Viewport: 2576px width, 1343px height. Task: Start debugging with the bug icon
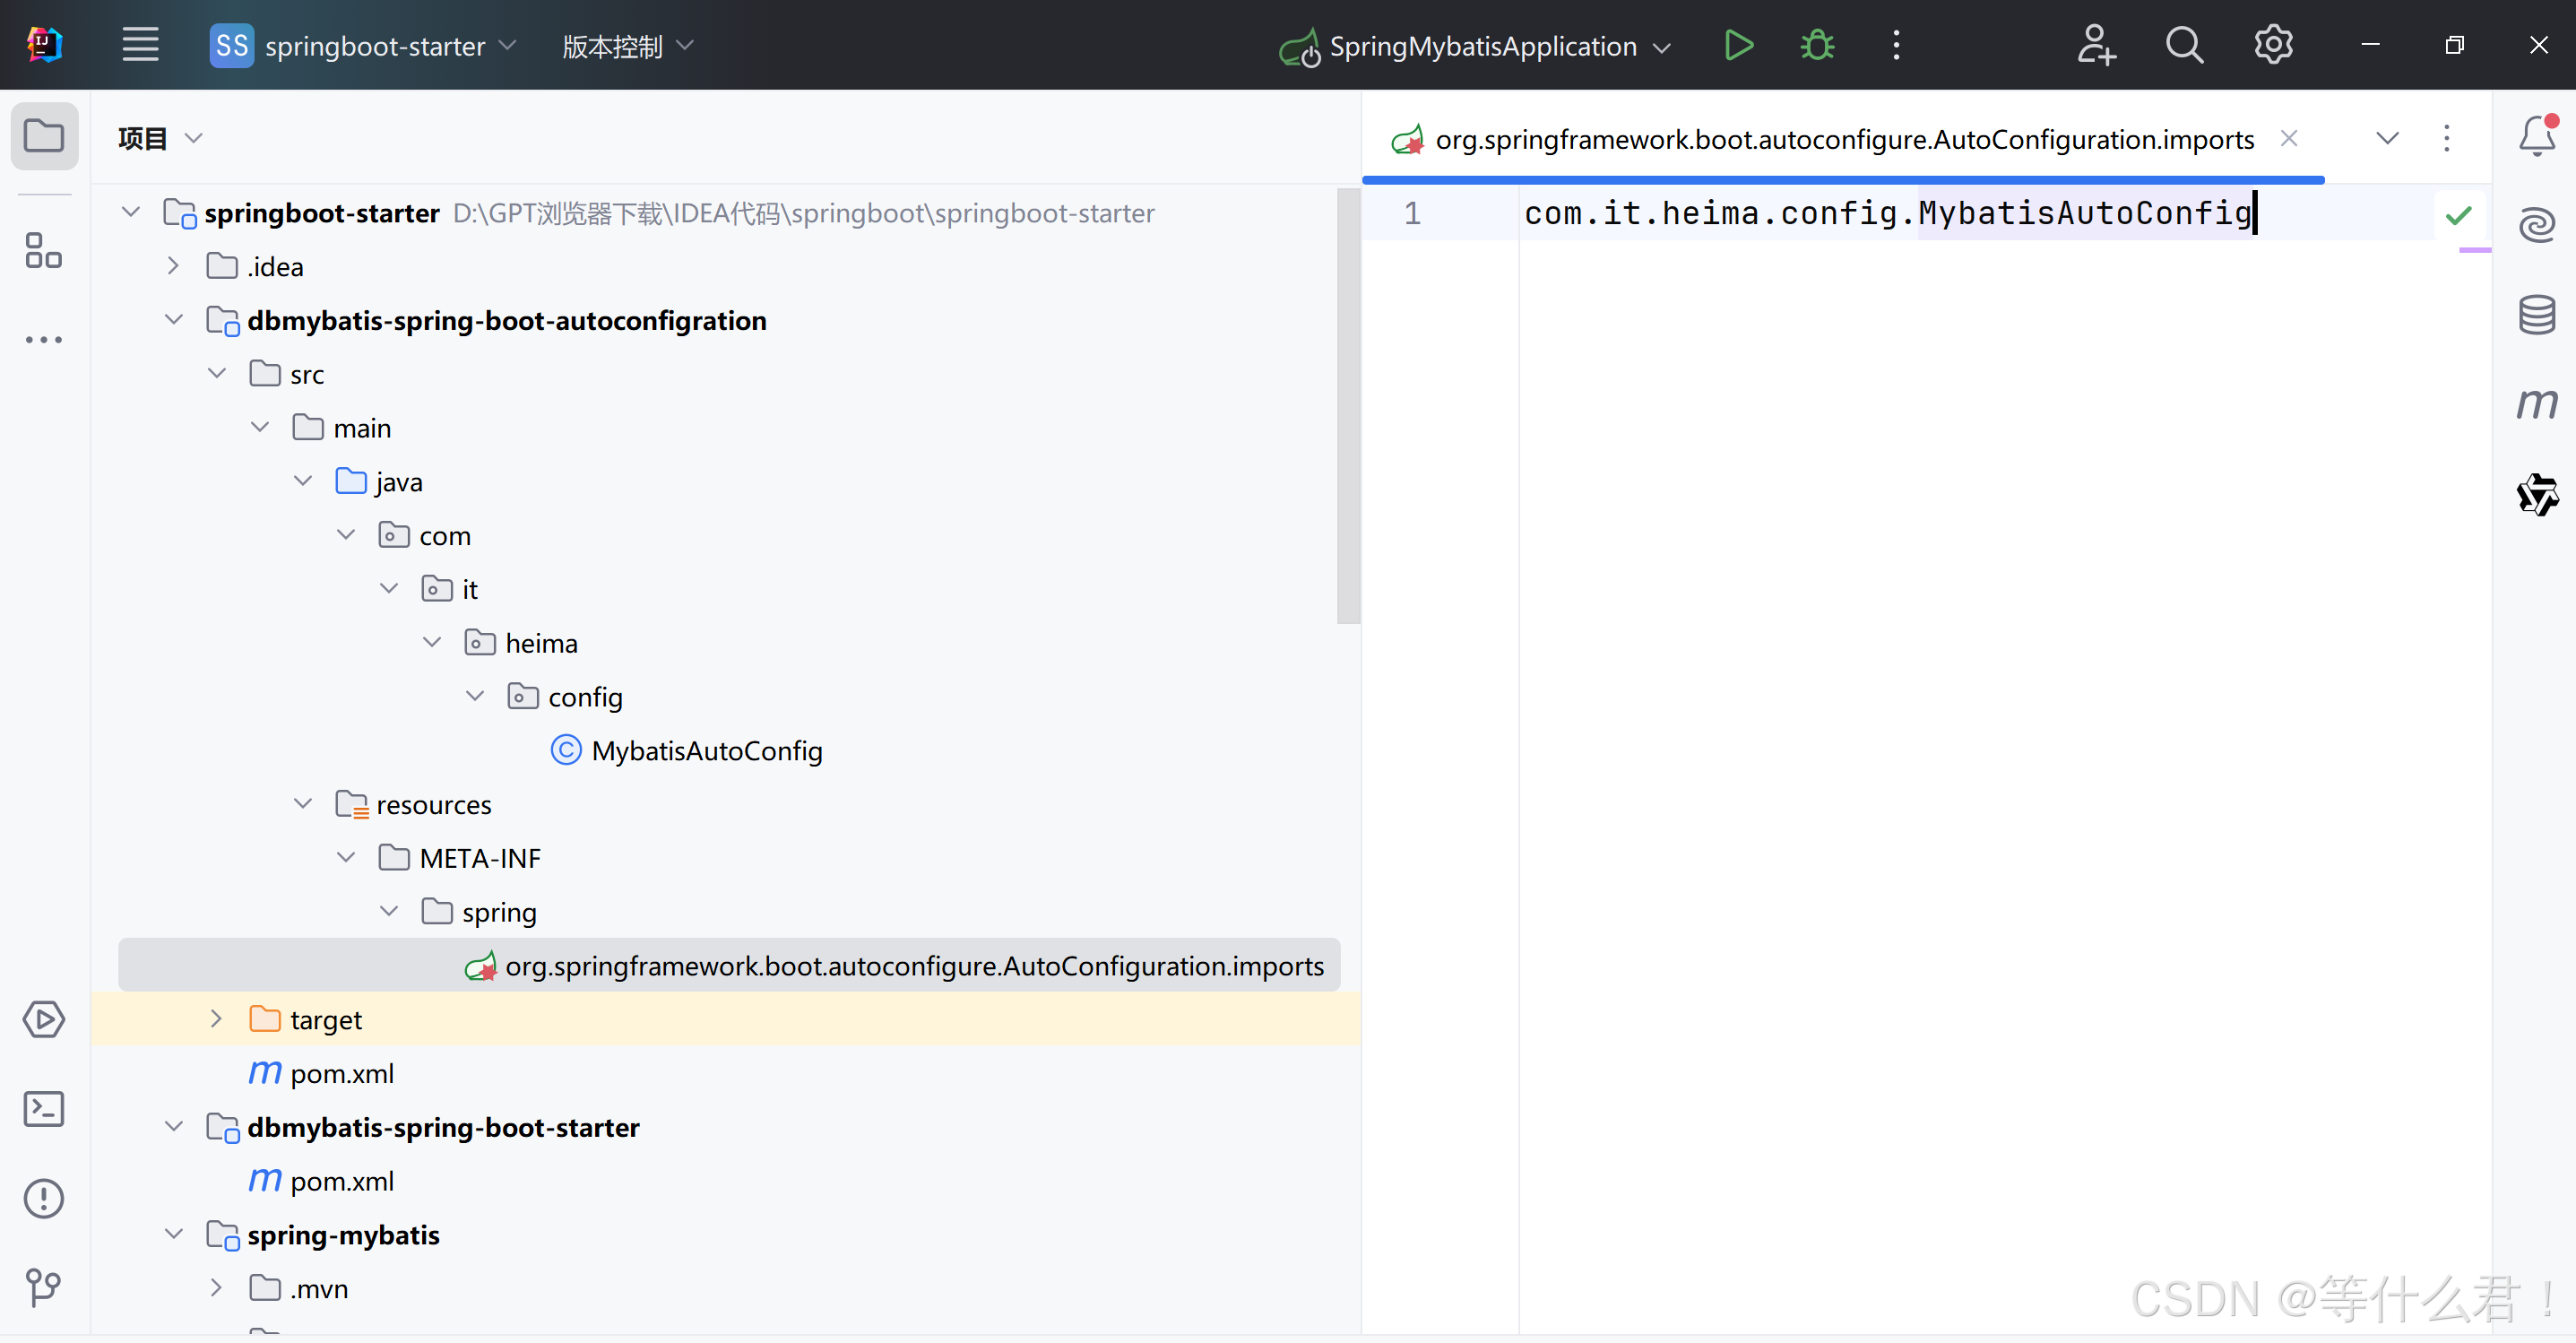pos(1817,45)
